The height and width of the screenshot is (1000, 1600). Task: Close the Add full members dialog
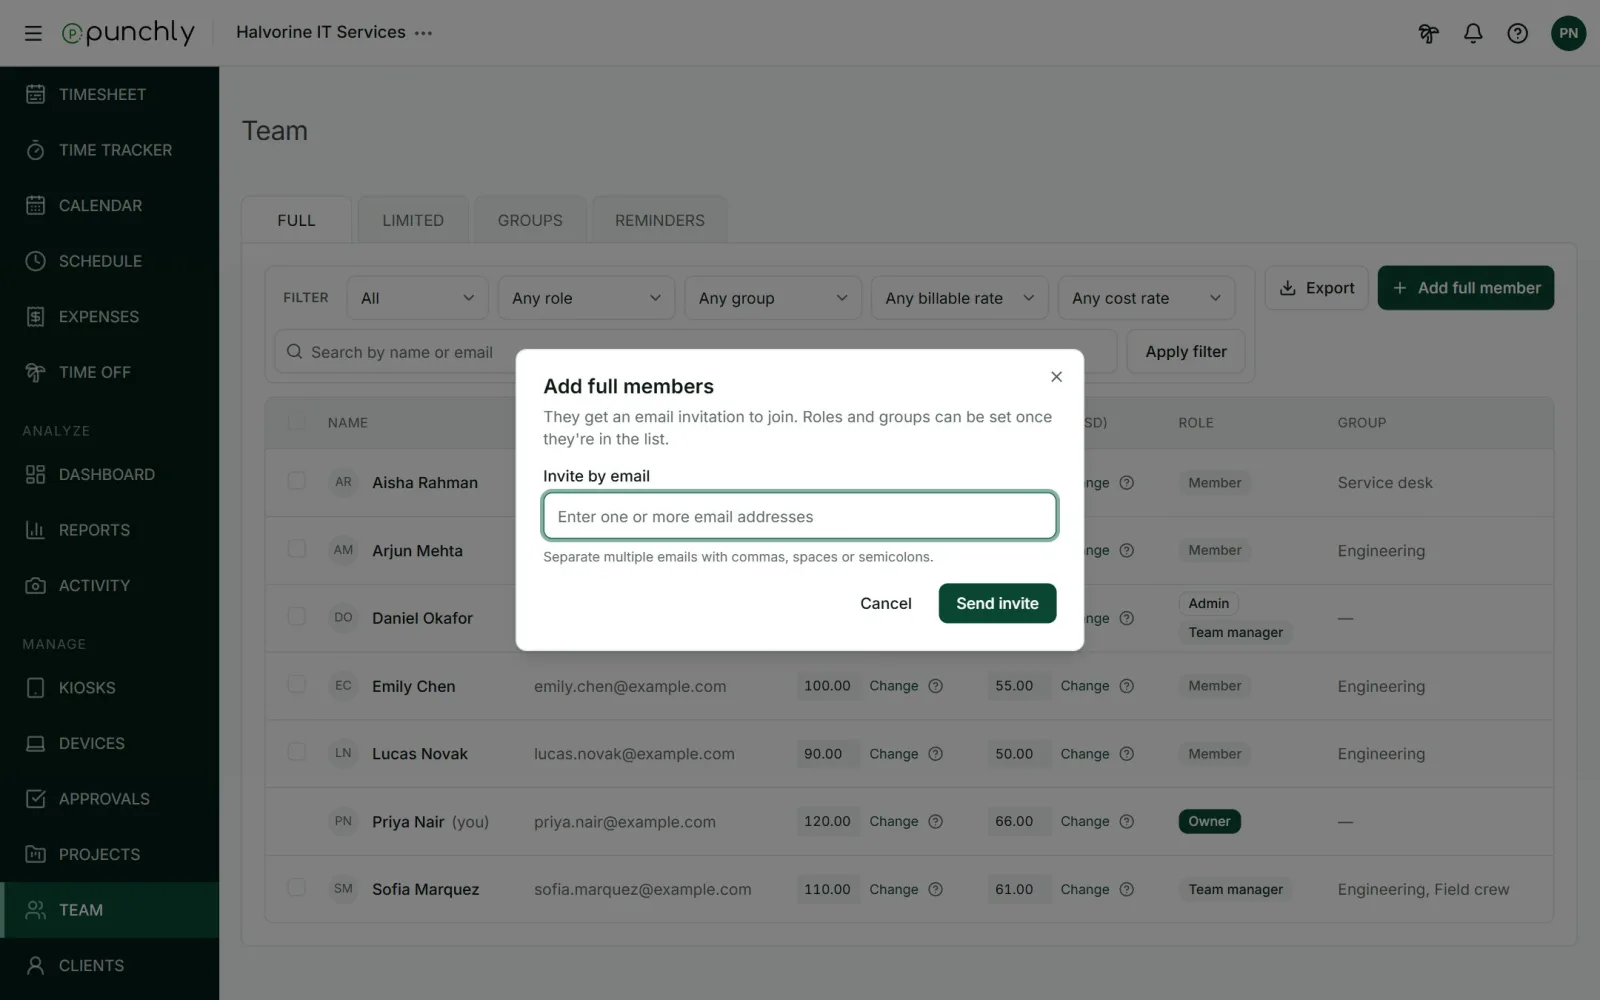1056,377
